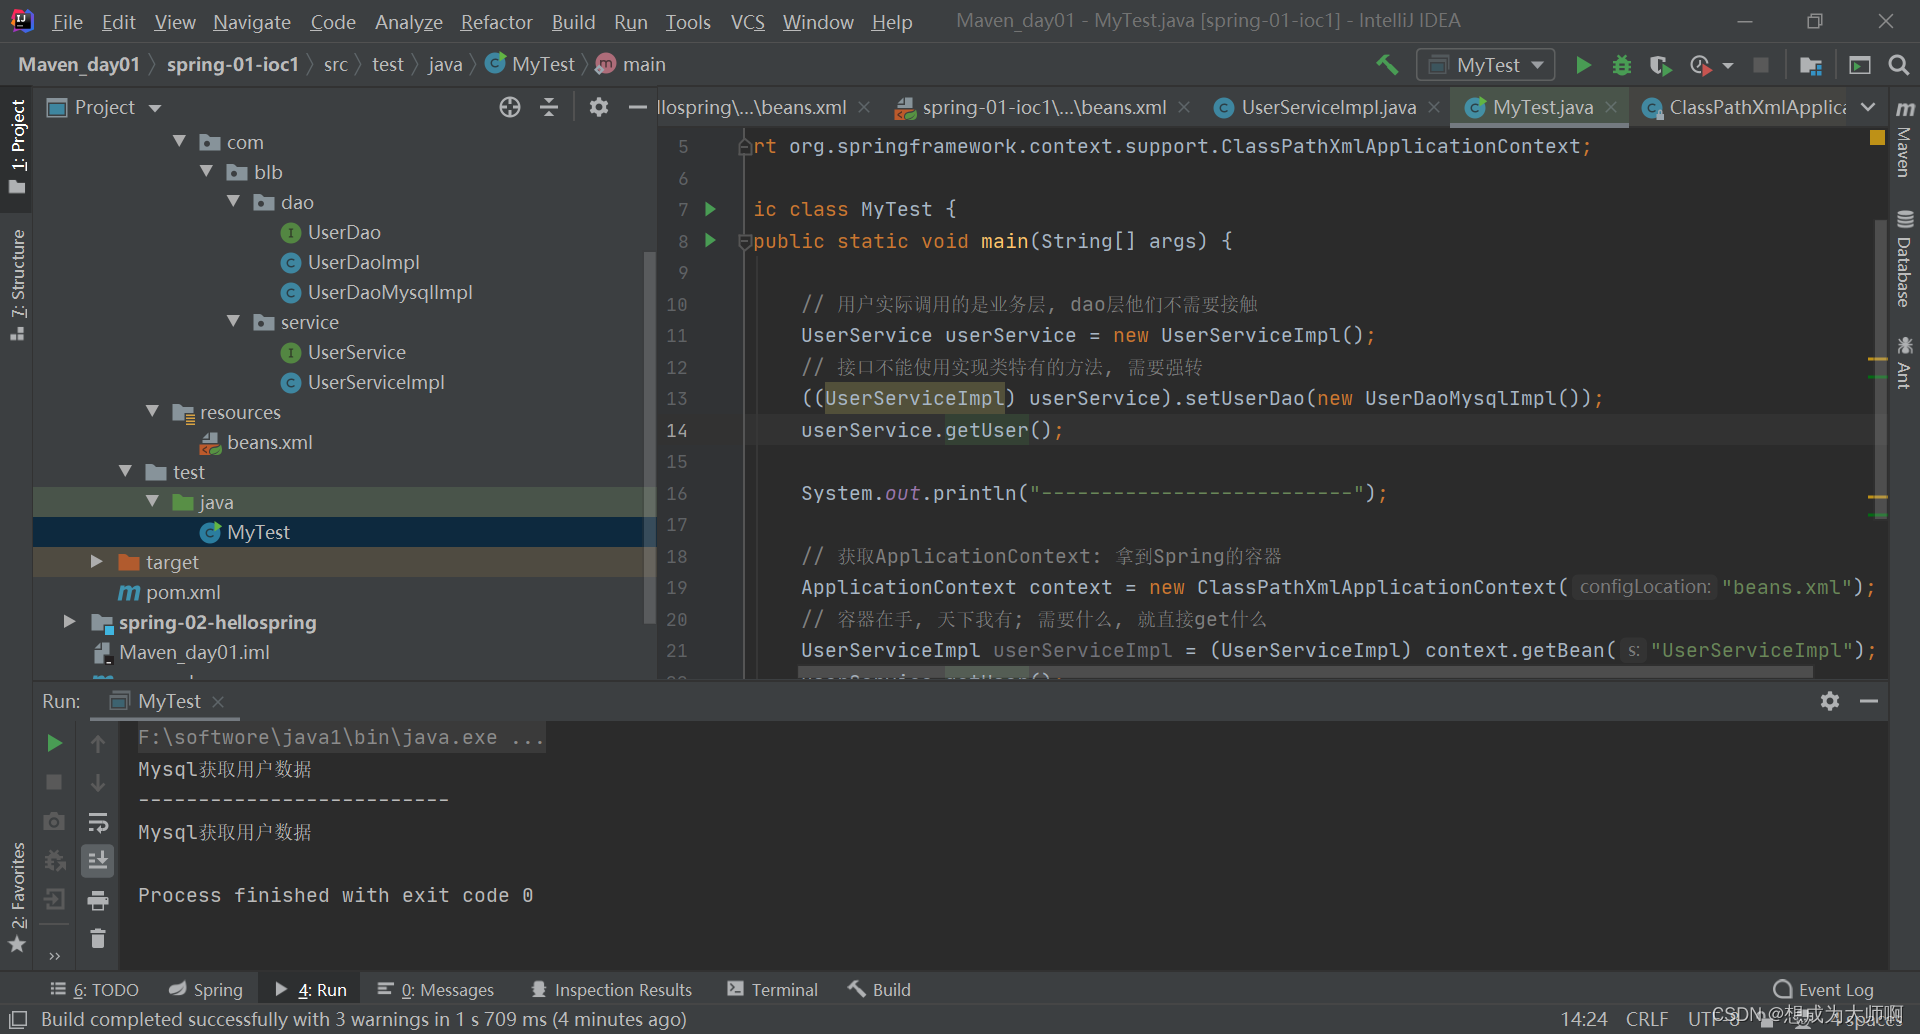The width and height of the screenshot is (1920, 1034).
Task: Collapse the service package folder
Action: [234, 322]
